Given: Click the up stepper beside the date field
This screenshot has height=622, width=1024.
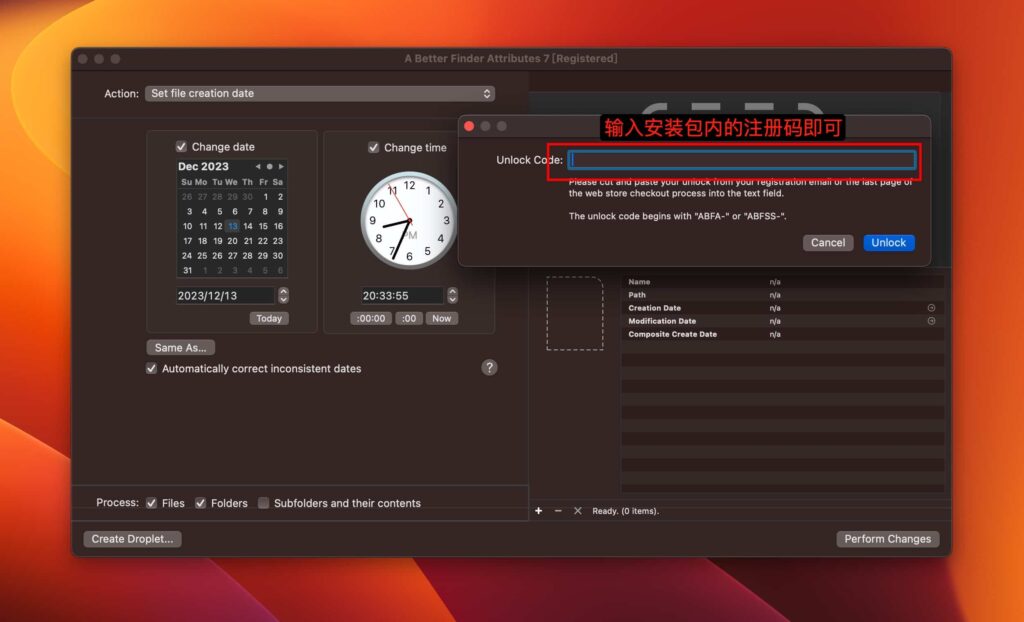Looking at the screenshot, I should [x=283, y=291].
